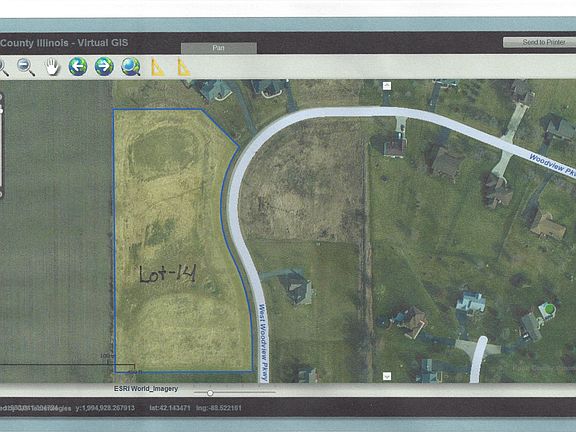Activate the pan hand tool
Viewport: 576px width, 432px height.
tap(52, 67)
